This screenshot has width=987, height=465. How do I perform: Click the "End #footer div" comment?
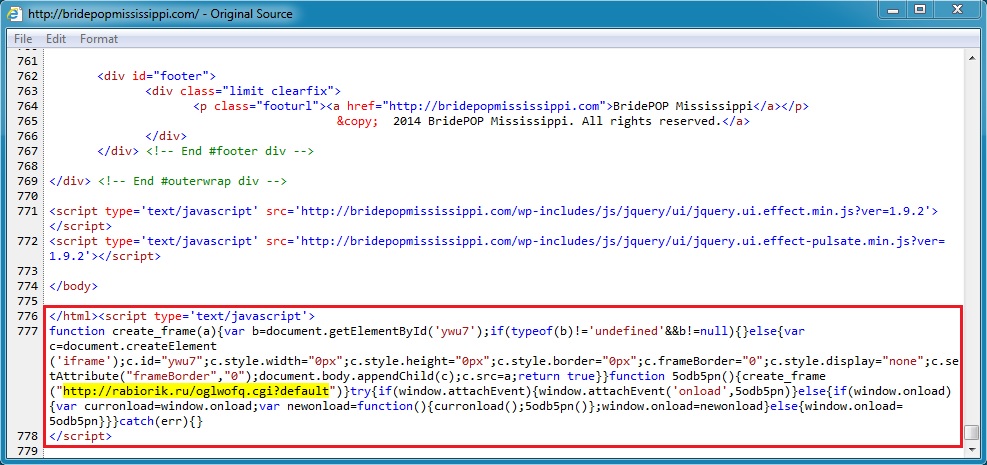[229, 152]
